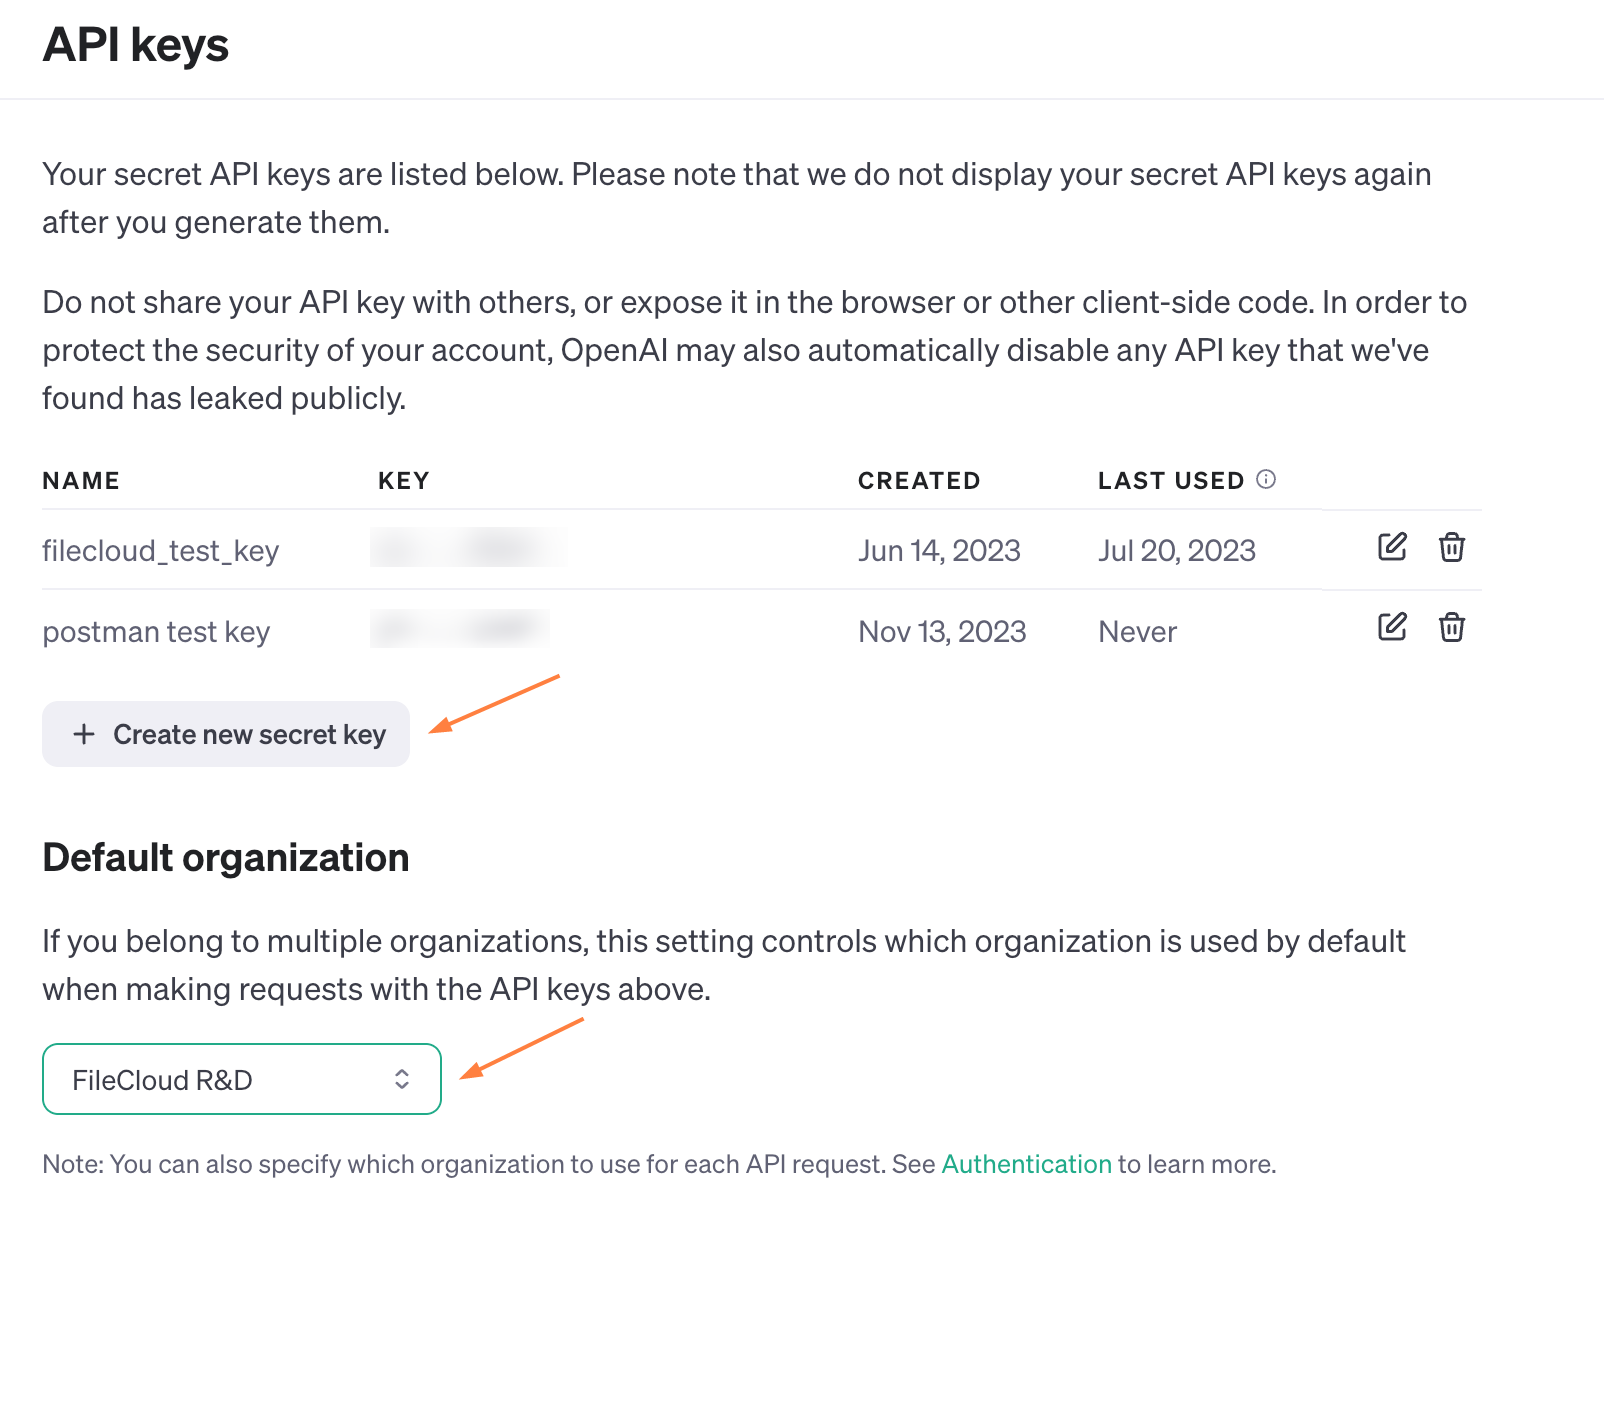1604x1418 pixels.
Task: Click the API keys page title
Action: pyautogui.click(x=136, y=45)
